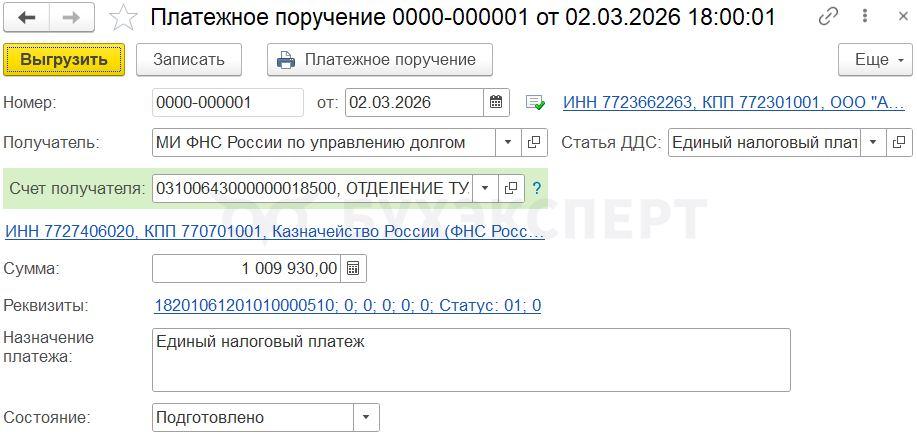Screen dimensions: 917x440
Task: Click the forward navigation arrow
Action: [72, 17]
